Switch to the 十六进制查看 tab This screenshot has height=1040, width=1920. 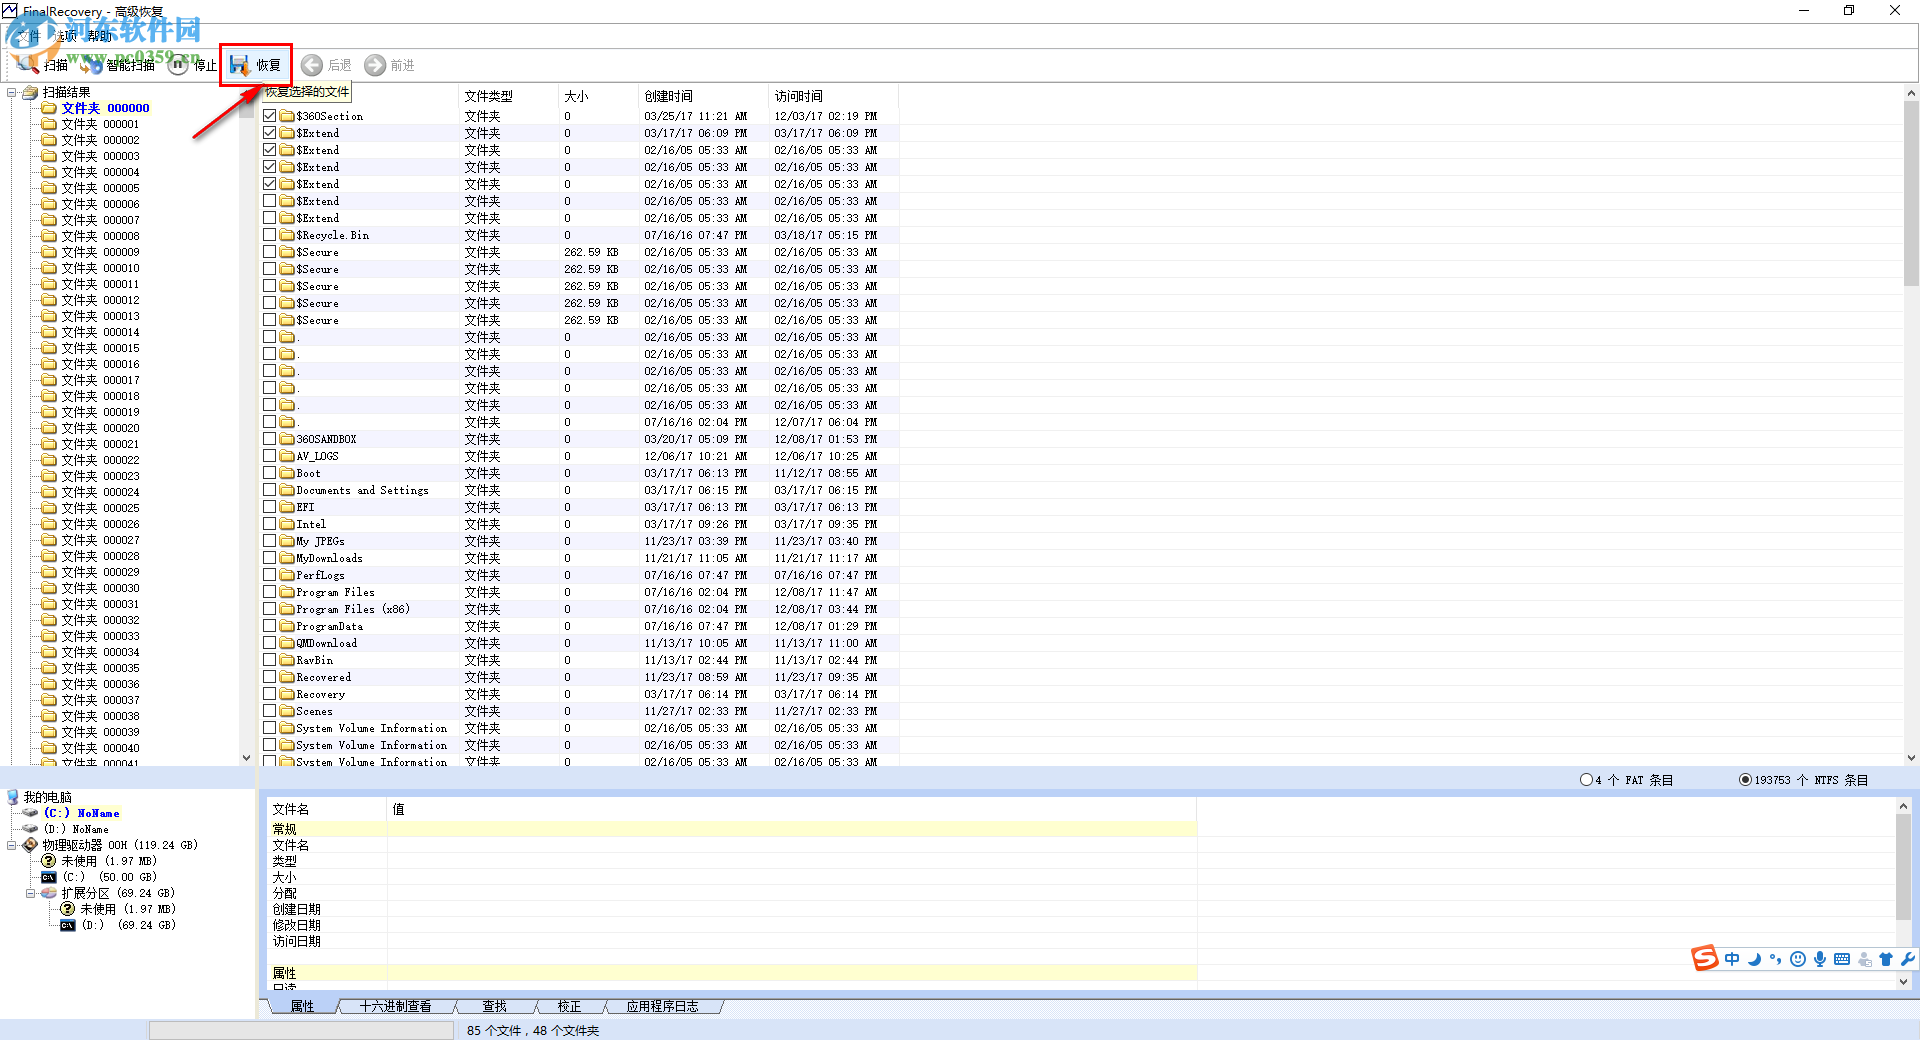(395, 1006)
